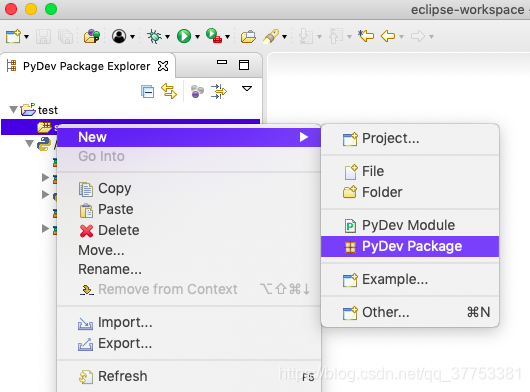530x392 pixels.
Task: Collapse the test project node
Action: point(14,109)
